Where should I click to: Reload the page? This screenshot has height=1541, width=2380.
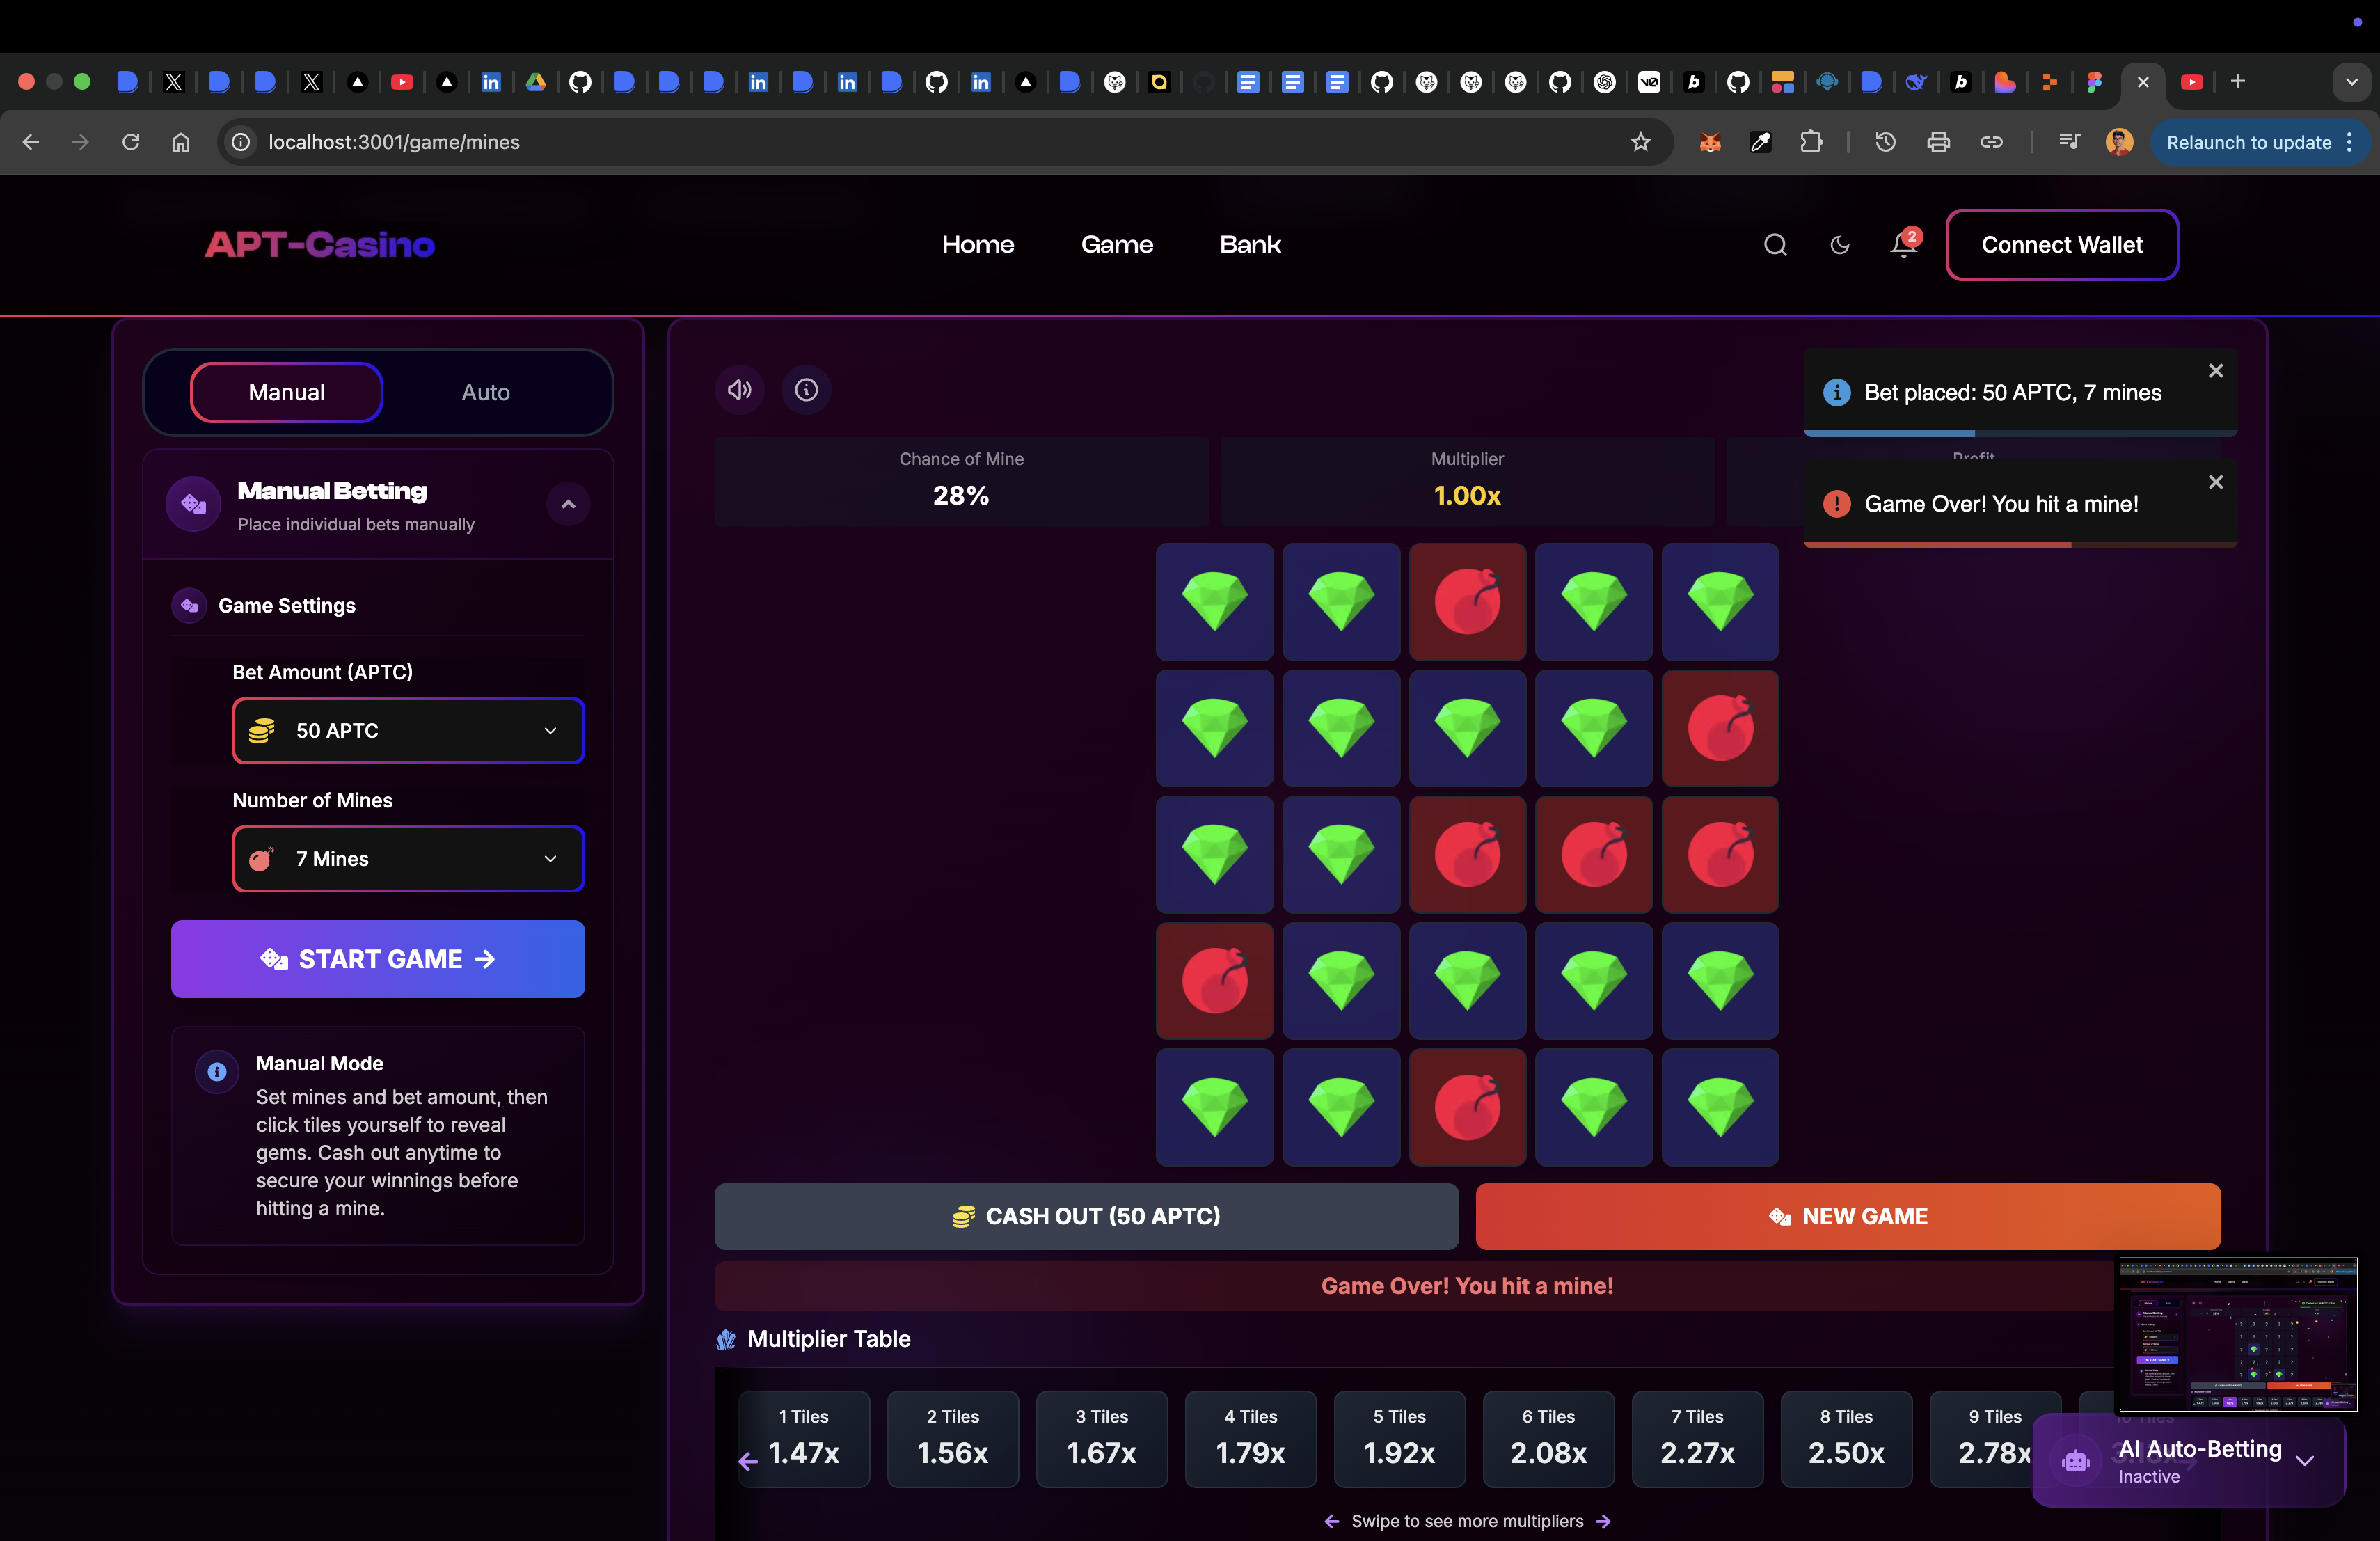pos(131,142)
